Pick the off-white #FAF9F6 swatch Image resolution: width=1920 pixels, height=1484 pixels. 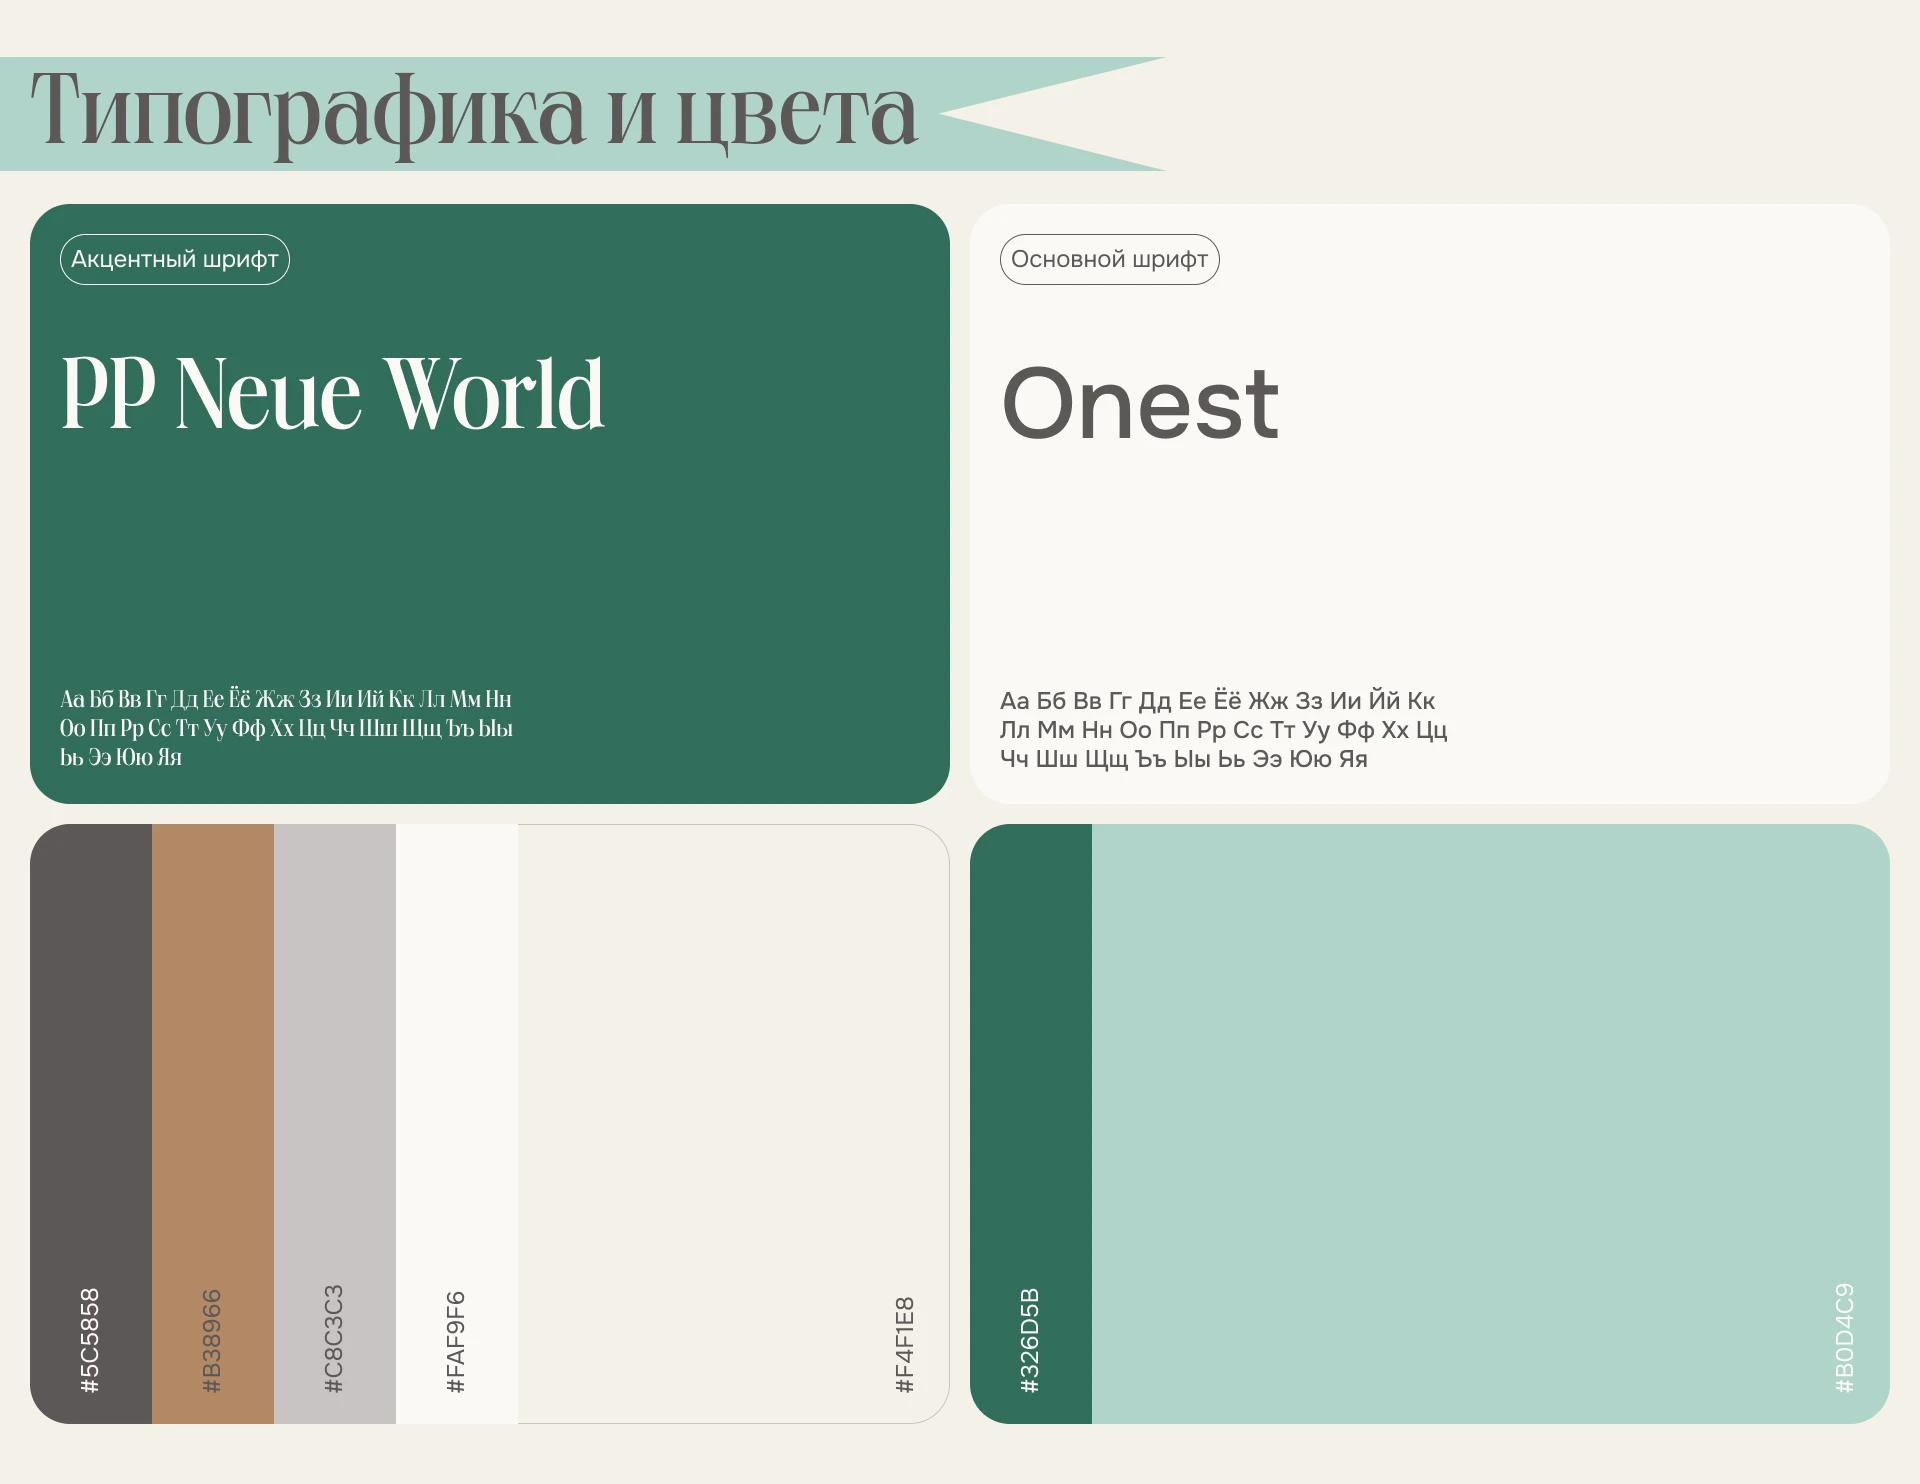[x=457, y=1124]
